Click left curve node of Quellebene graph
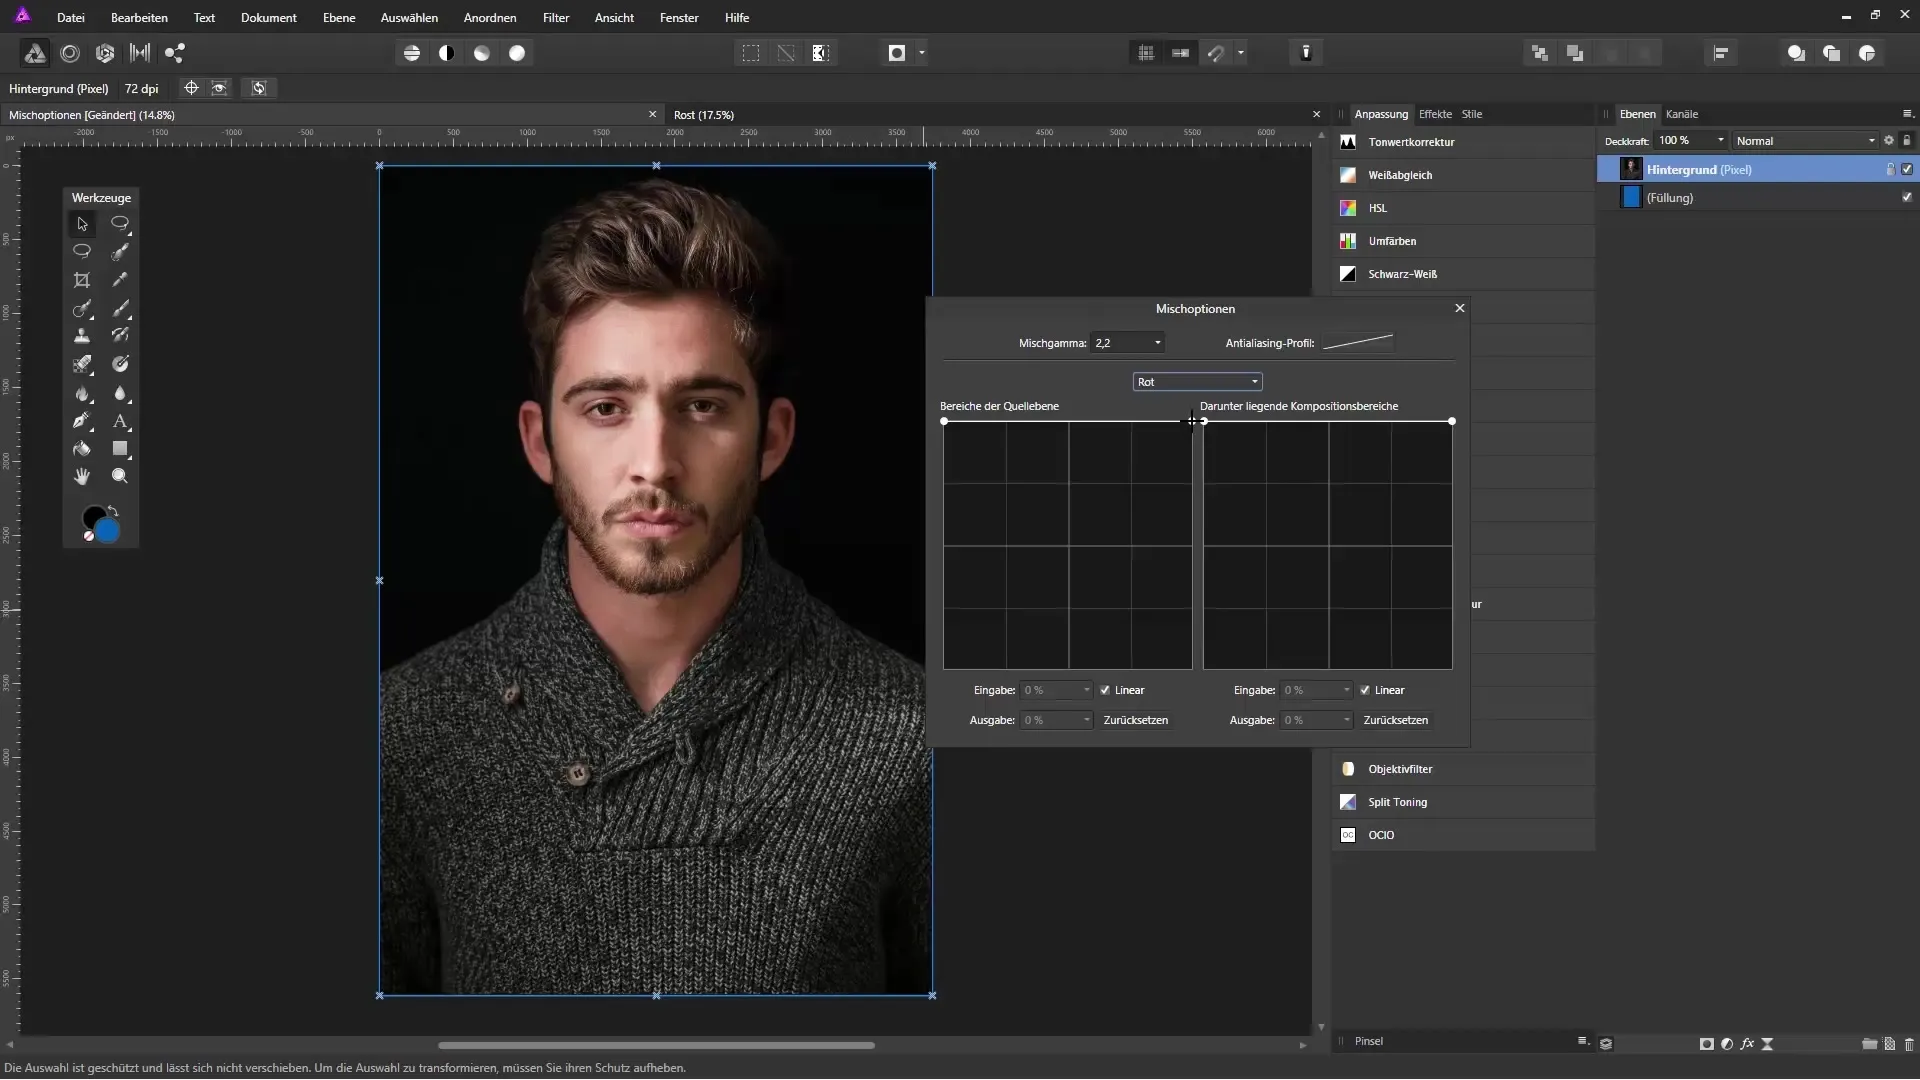The height and width of the screenshot is (1080, 1920). coord(944,421)
